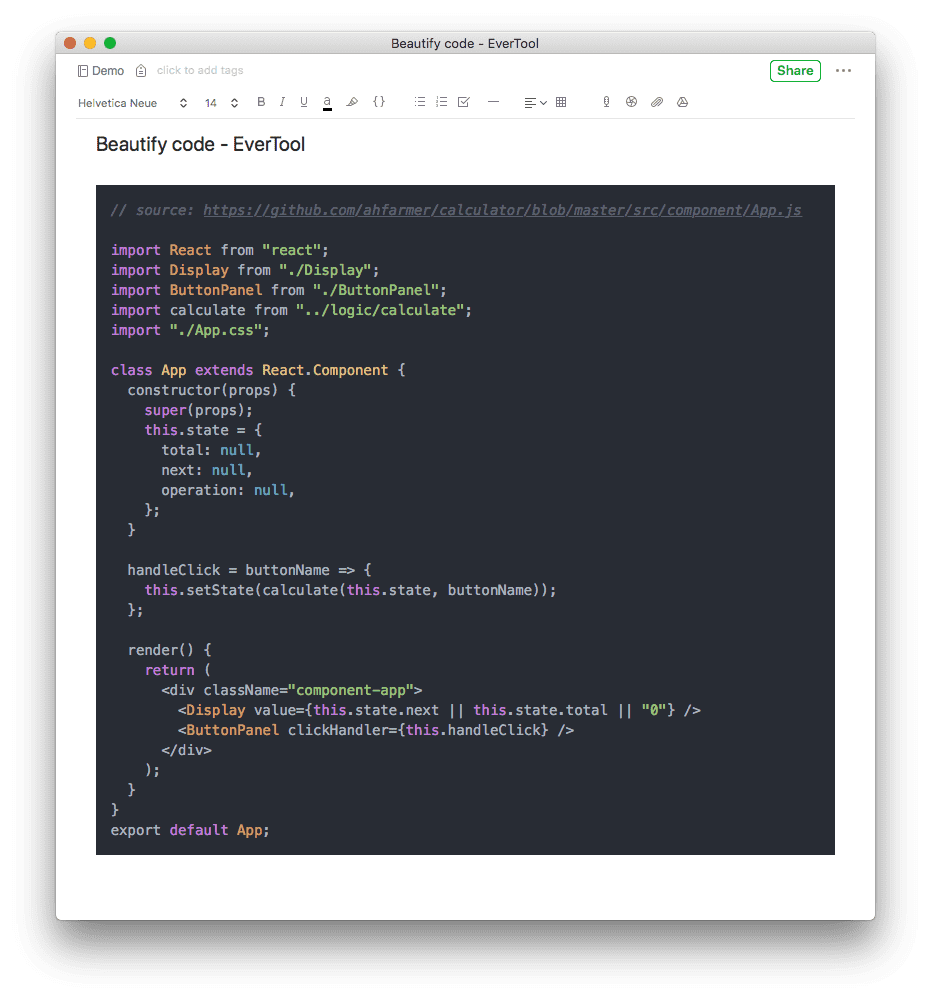Import a file from Google Drive
Image resolution: width=931 pixels, height=1000 pixels.
[x=681, y=101]
